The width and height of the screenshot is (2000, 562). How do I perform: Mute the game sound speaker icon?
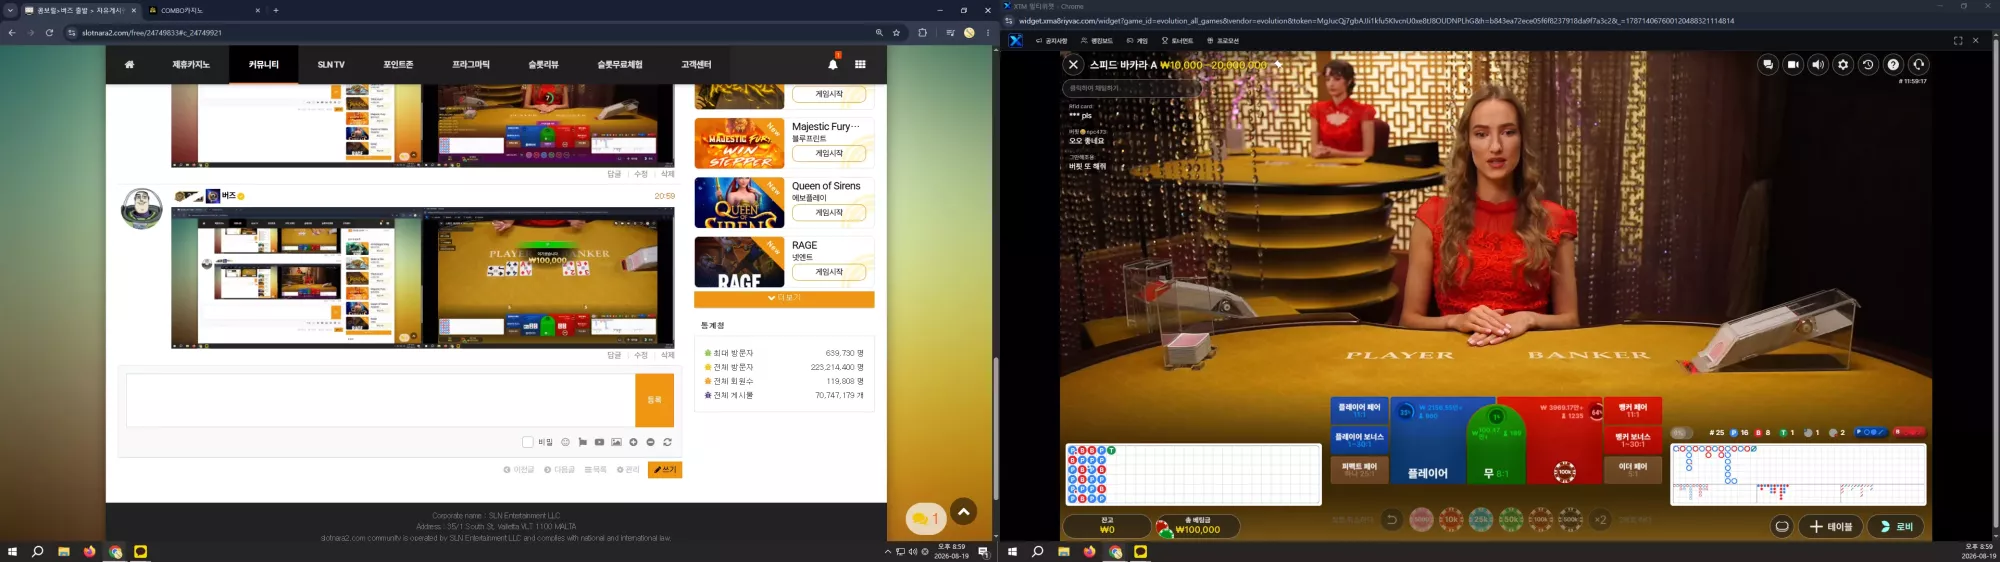pyautogui.click(x=1818, y=64)
